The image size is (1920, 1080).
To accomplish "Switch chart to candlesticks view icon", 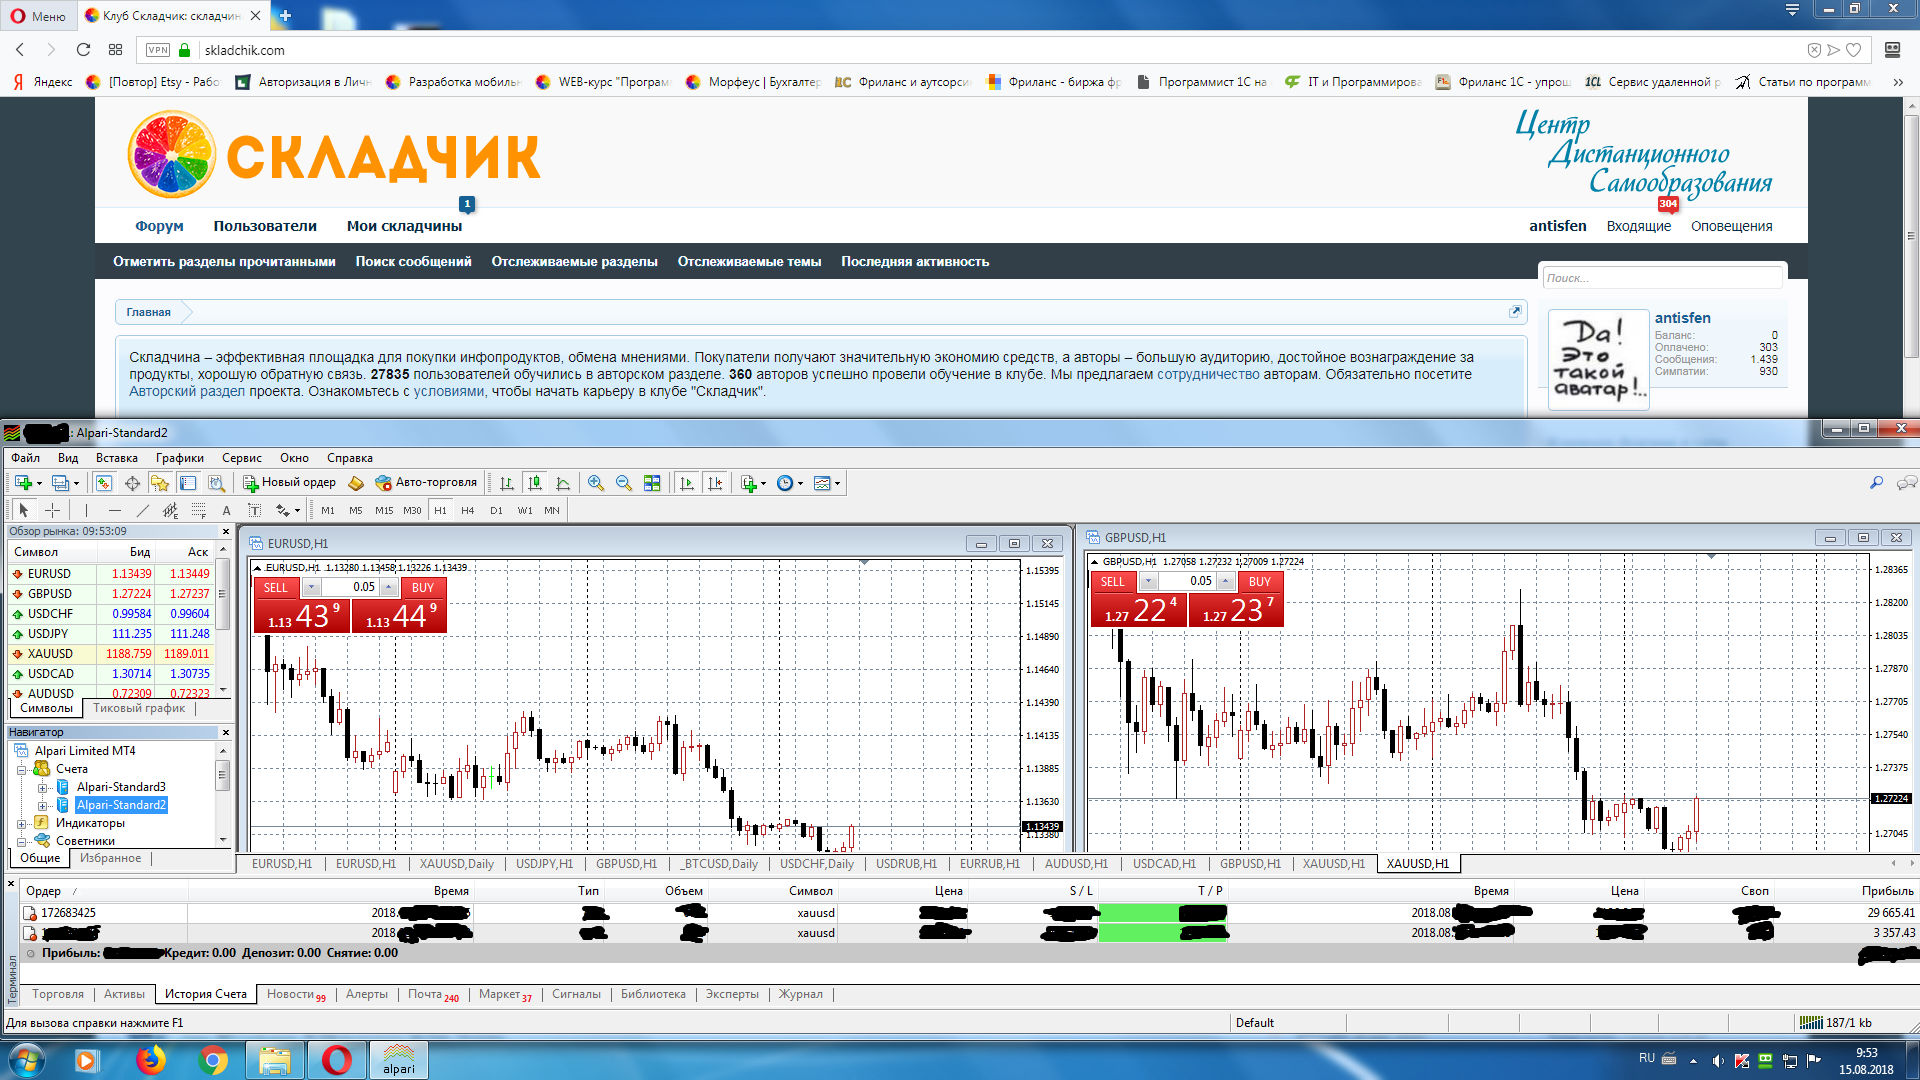I will coord(535,483).
